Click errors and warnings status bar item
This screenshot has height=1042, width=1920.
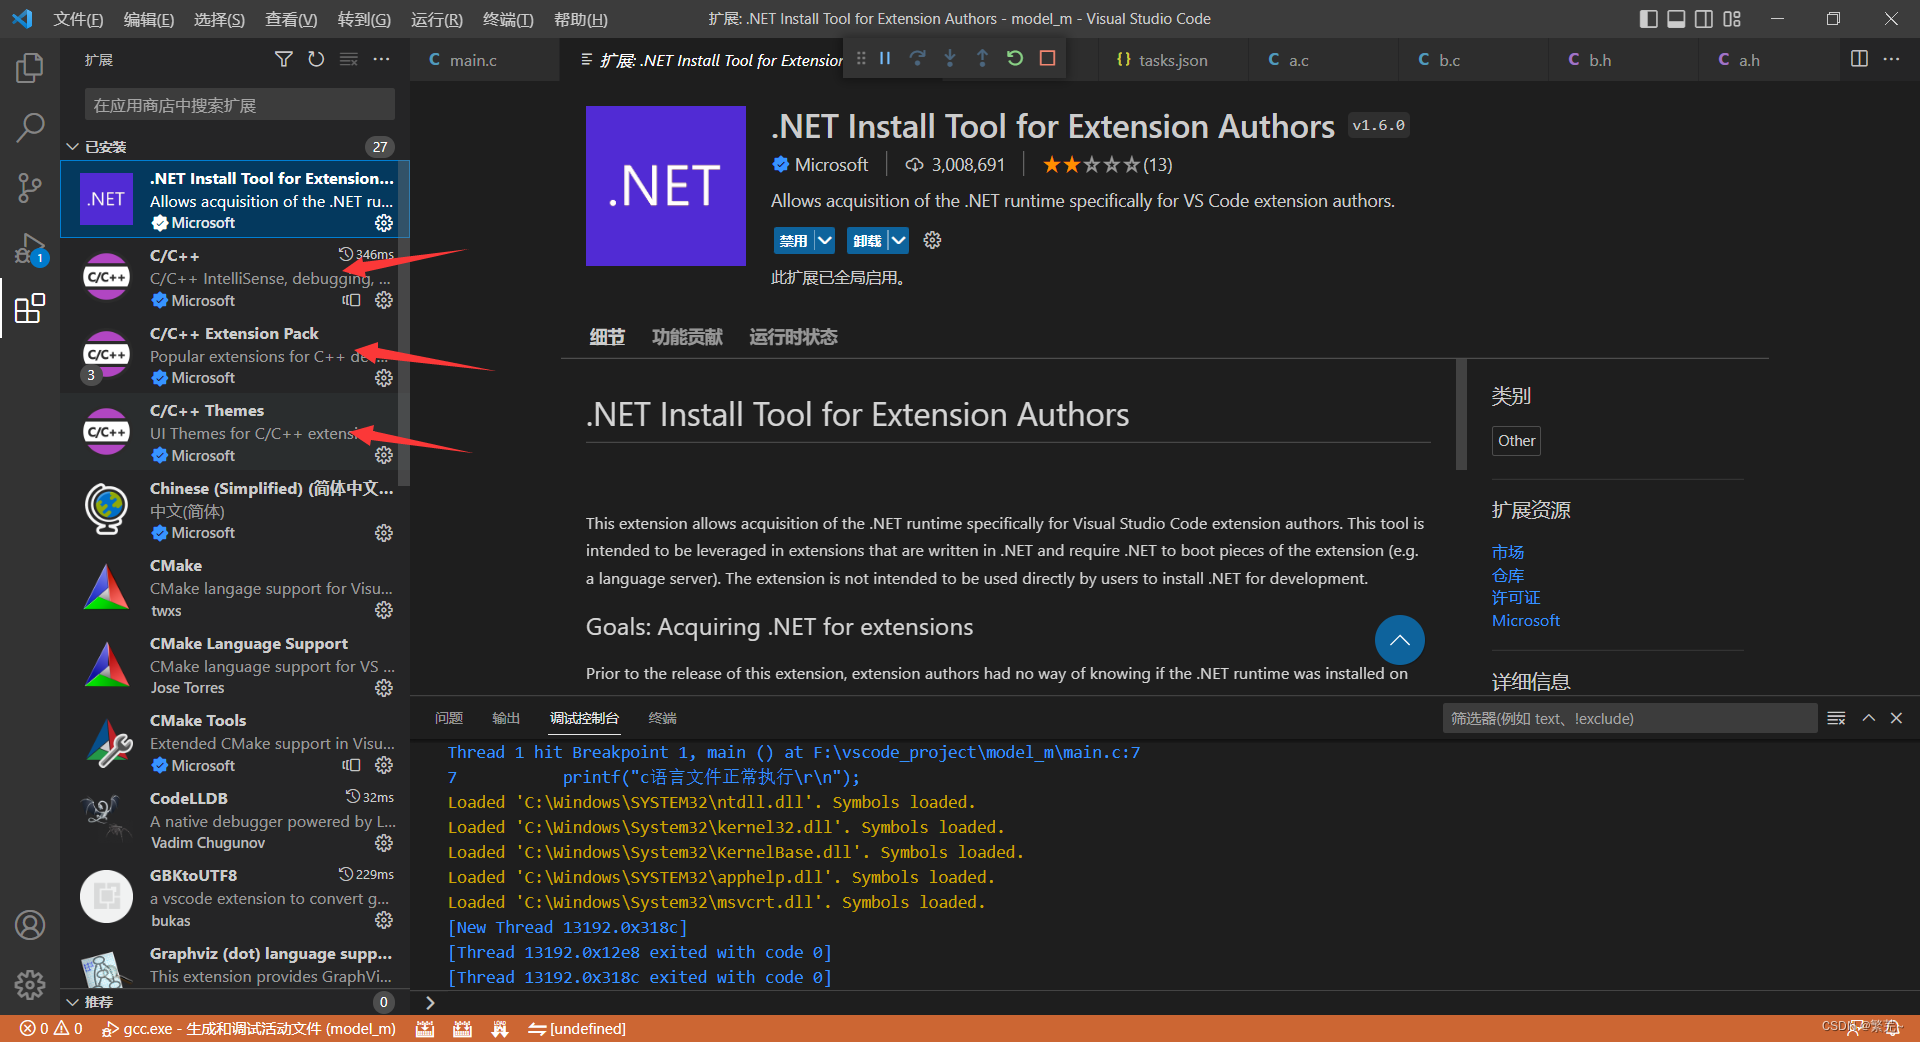click(x=51, y=1028)
